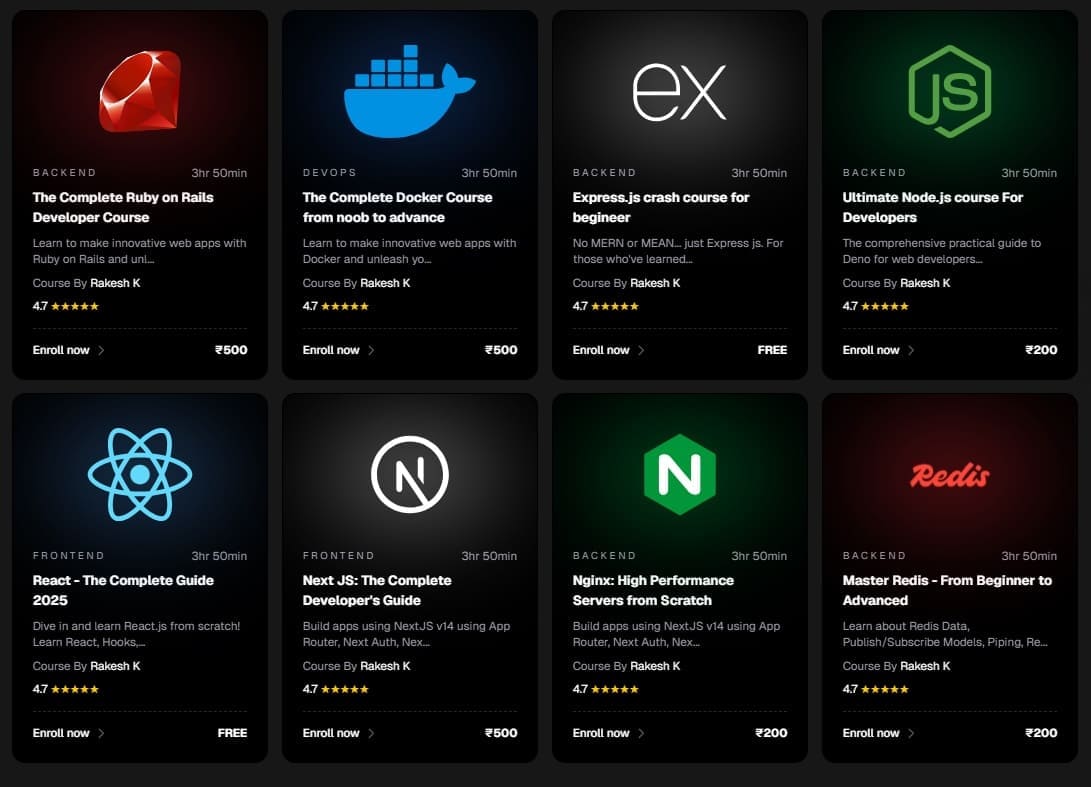
Task: Enroll now in the Ruby on Rails course
Action: point(61,350)
